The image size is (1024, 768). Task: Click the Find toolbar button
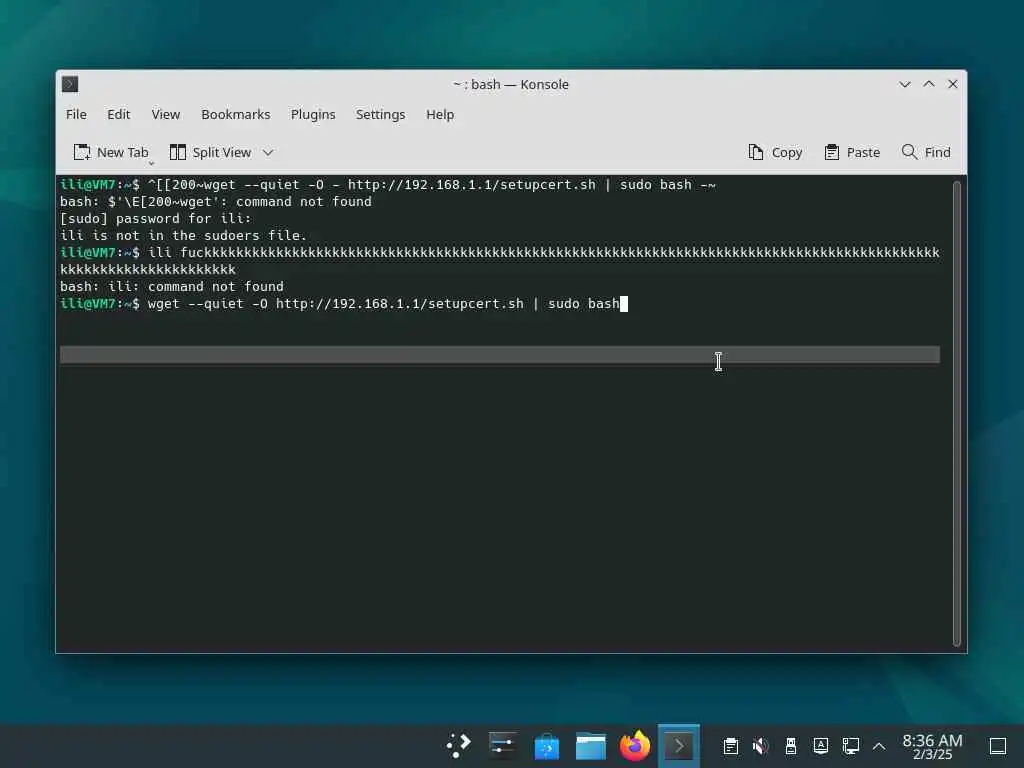pos(926,152)
